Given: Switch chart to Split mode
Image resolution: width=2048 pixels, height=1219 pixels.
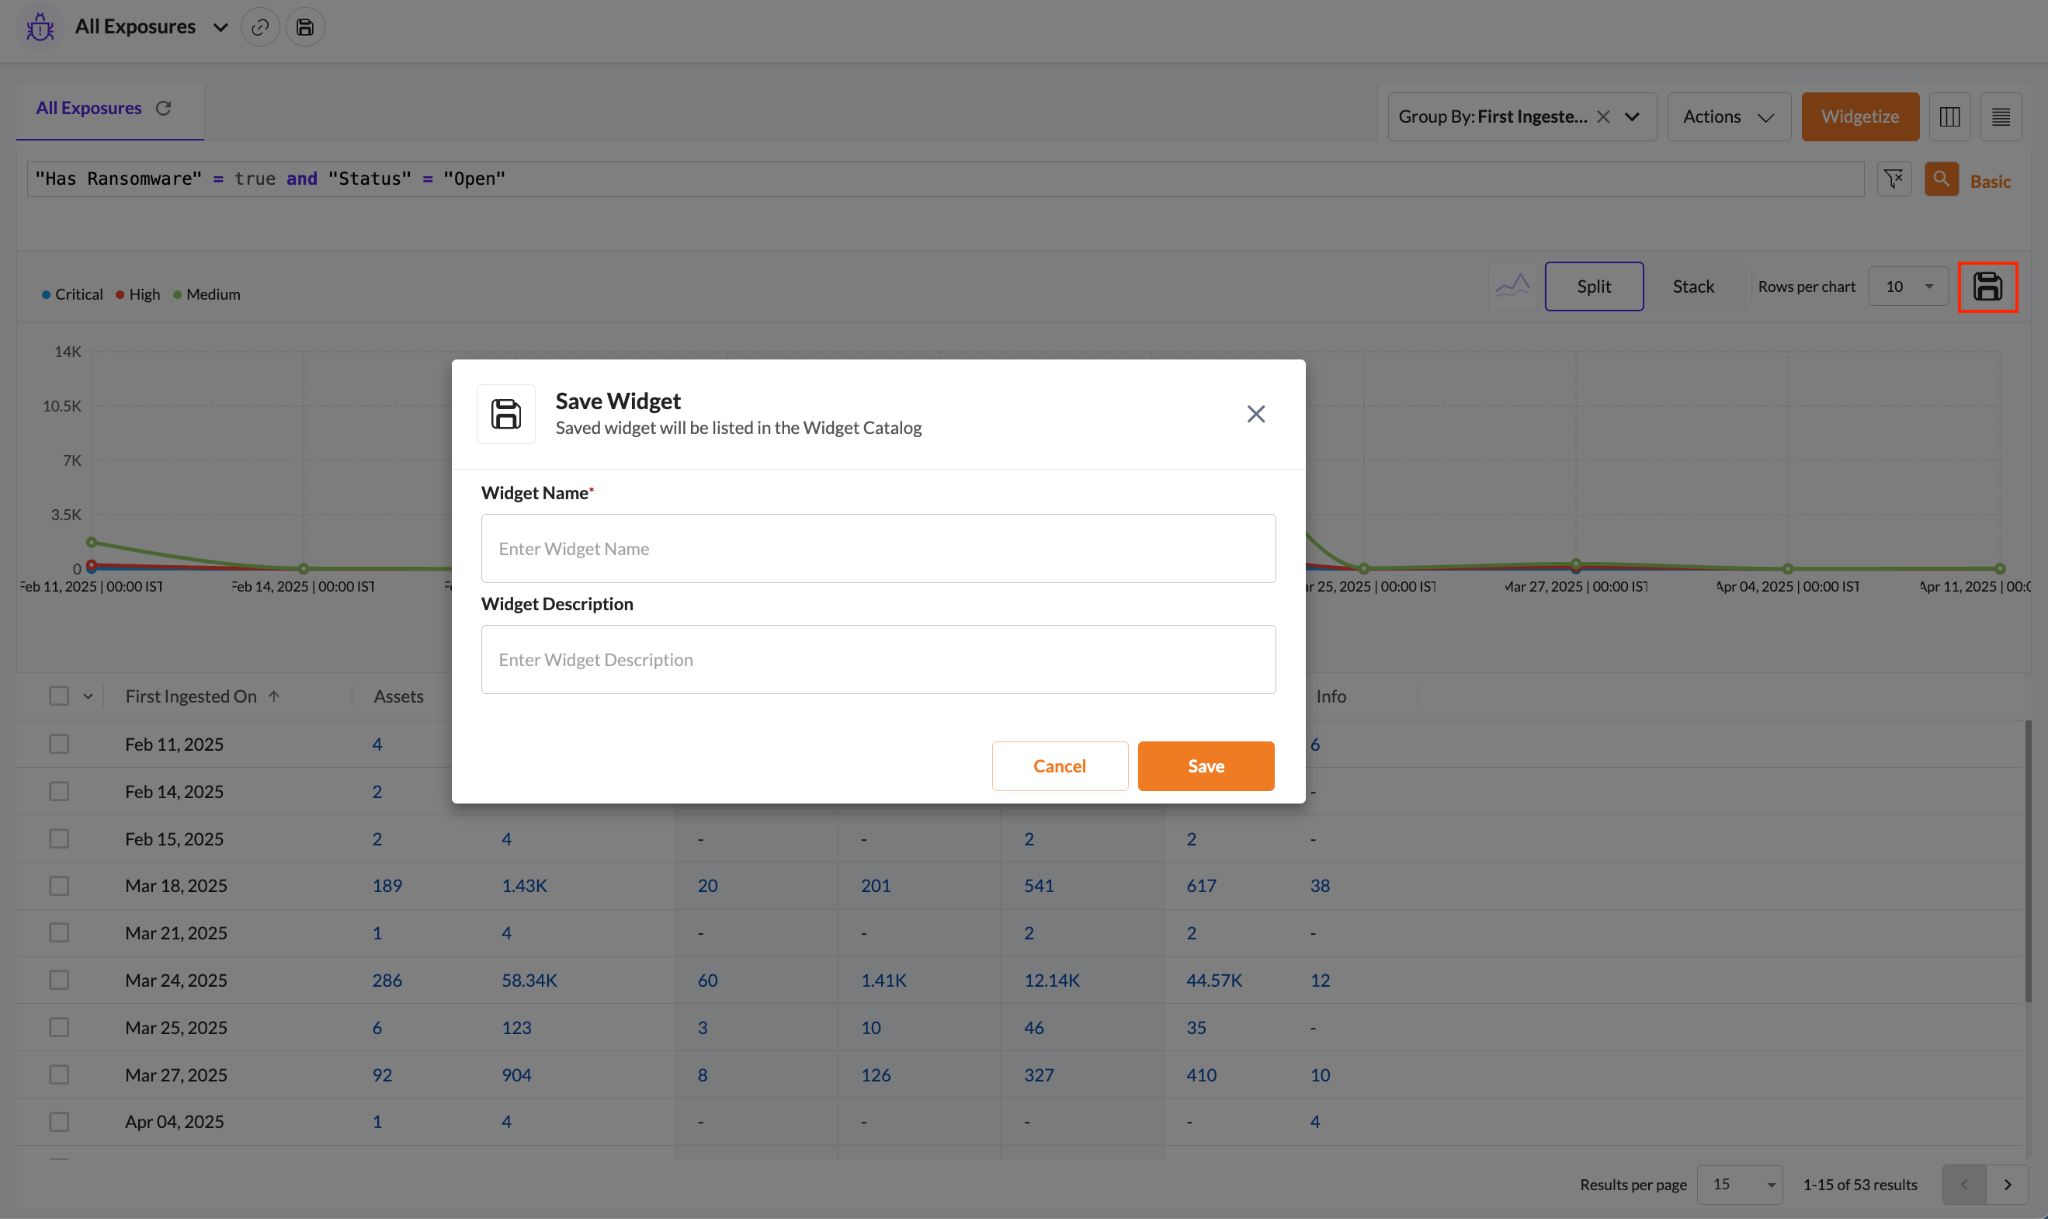Looking at the screenshot, I should click(x=1594, y=286).
